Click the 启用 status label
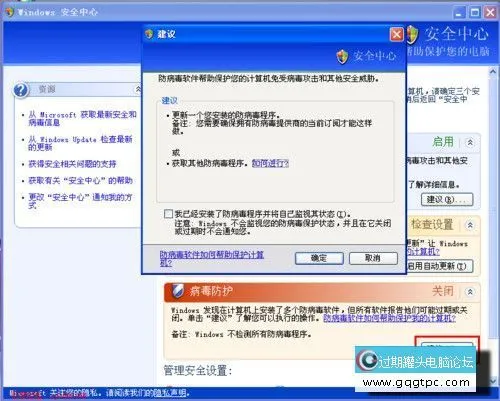Image resolution: width=500 pixels, height=401 pixels. pyautogui.click(x=443, y=142)
